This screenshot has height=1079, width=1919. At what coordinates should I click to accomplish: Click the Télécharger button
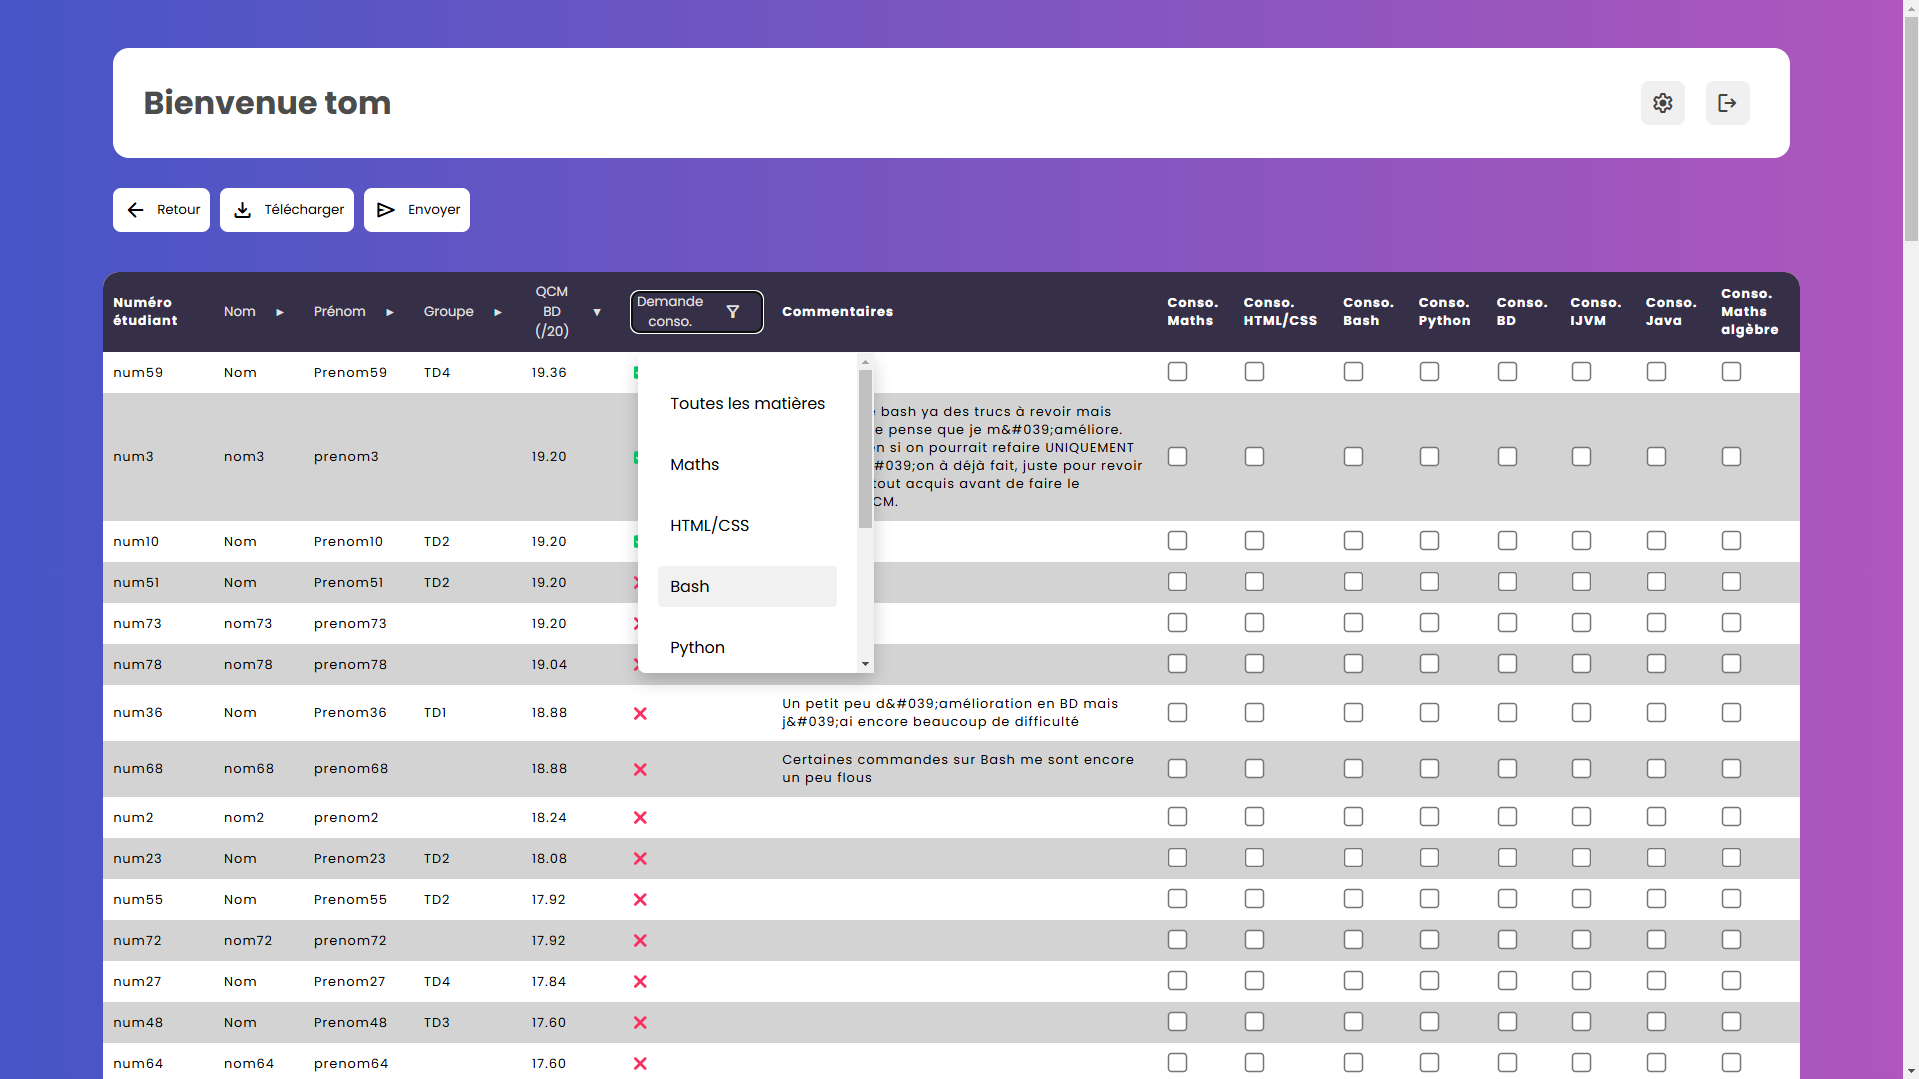click(287, 210)
